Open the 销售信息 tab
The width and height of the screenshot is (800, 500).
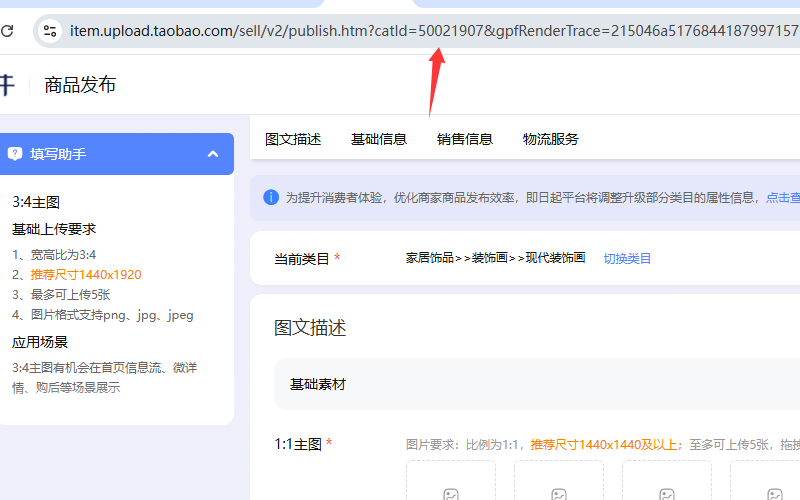click(x=465, y=139)
